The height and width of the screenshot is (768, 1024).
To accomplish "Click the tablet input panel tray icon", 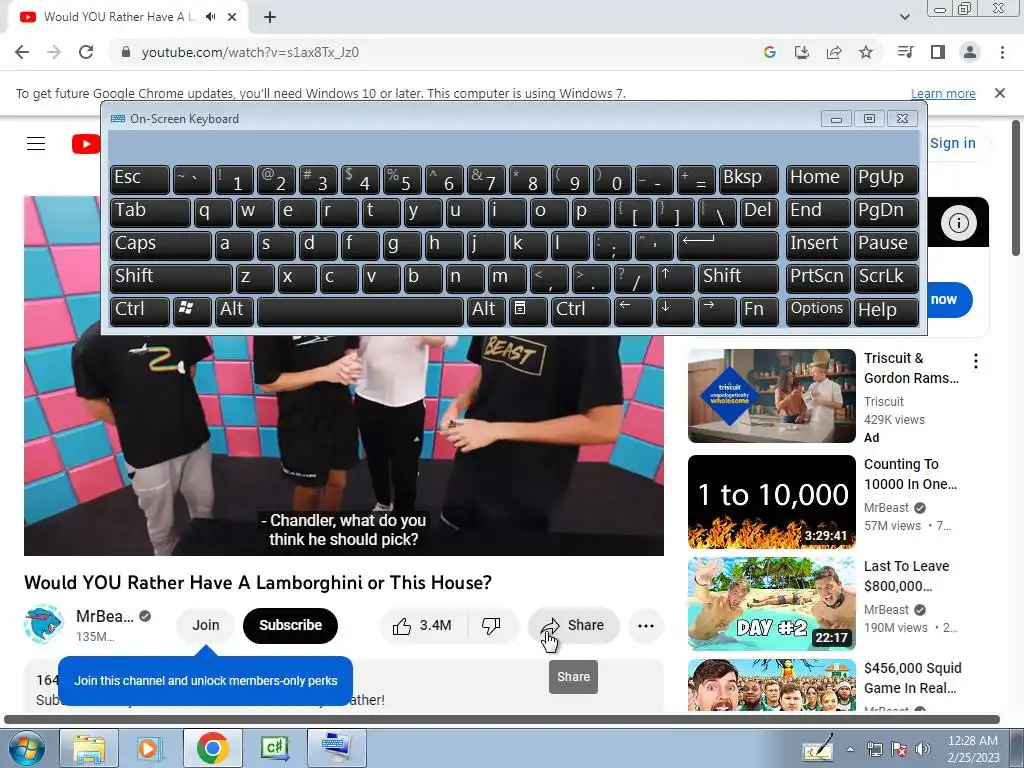I will pos(818,748).
